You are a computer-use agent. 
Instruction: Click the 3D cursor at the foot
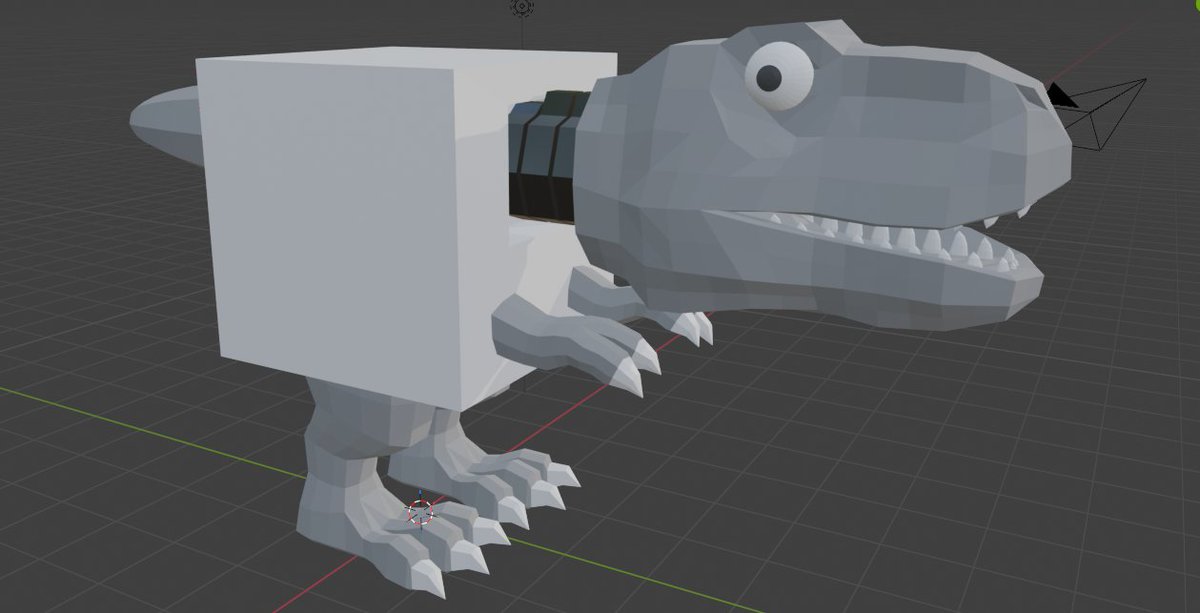421,512
